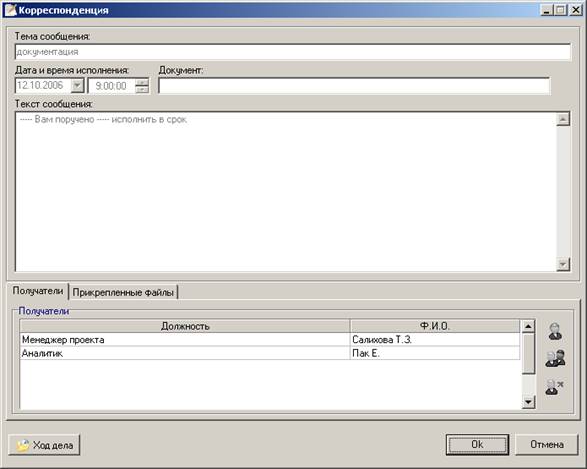Add a single recipient using person icon
Screen dimensions: 587x469
555,331
